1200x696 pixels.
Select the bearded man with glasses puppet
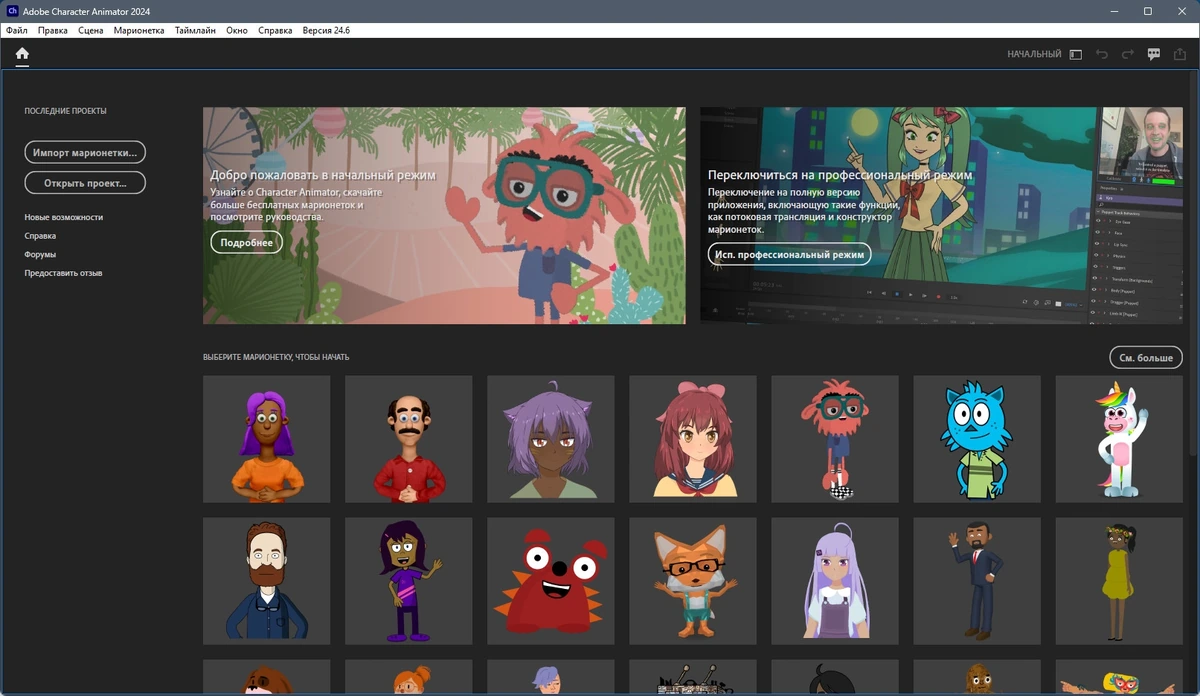pyautogui.click(x=267, y=581)
